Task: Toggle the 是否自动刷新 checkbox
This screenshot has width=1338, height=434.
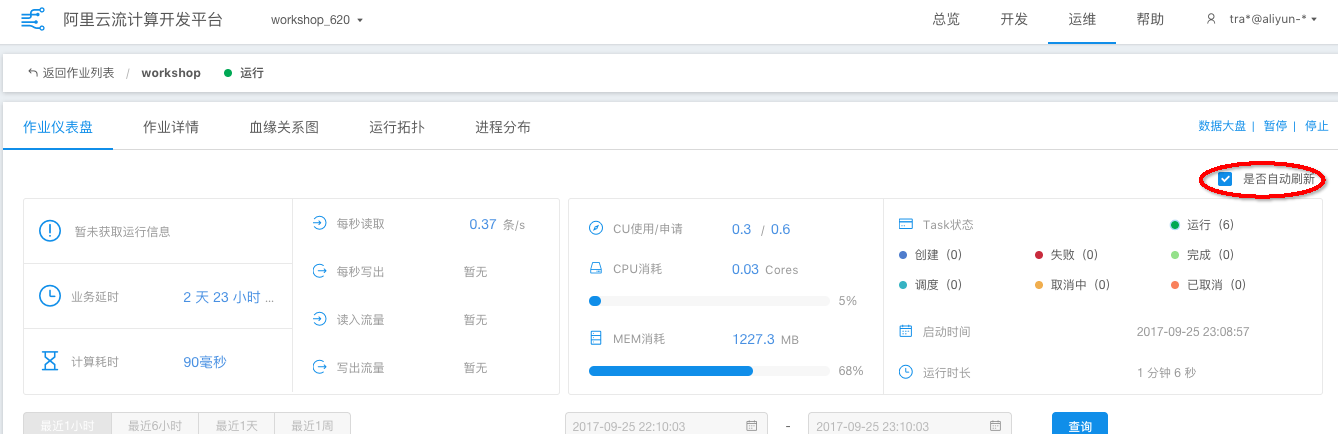Action: (1225, 179)
